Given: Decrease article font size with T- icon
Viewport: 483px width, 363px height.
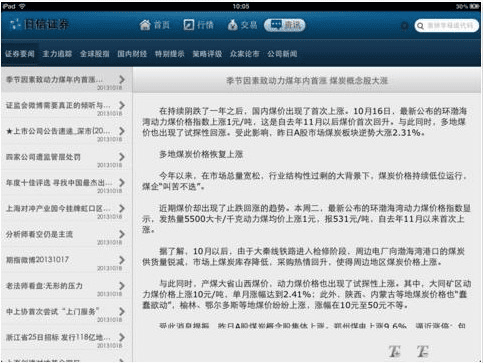Looking at the screenshot, I should [x=423, y=351].
